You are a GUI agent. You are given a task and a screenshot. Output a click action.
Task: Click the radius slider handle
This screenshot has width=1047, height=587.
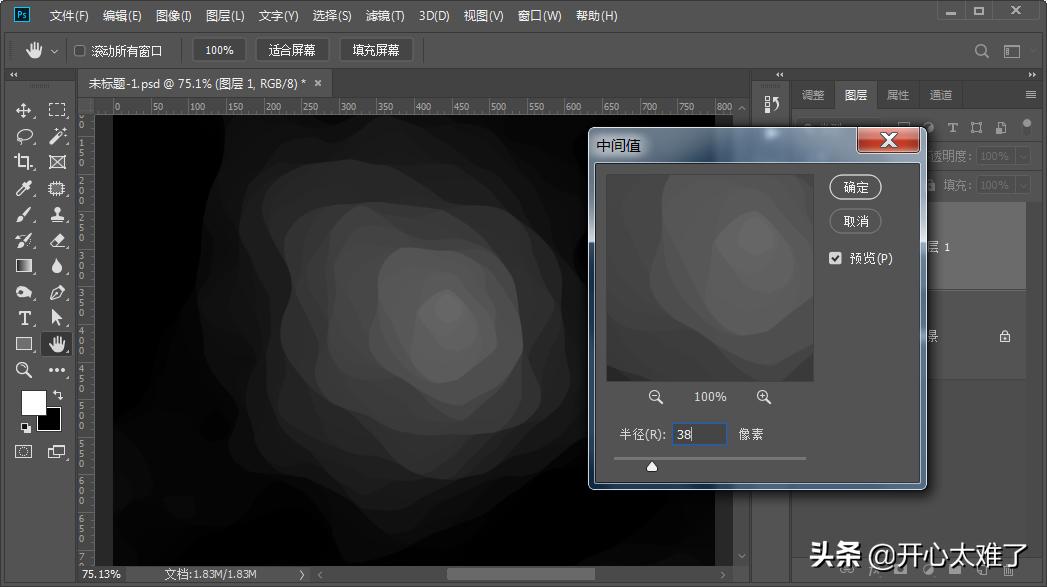coord(652,466)
